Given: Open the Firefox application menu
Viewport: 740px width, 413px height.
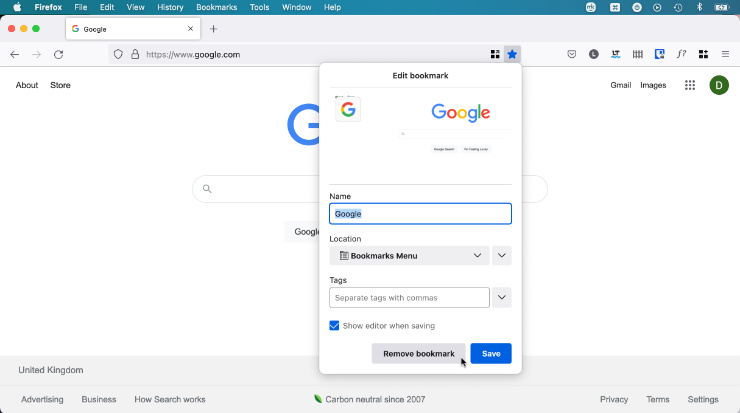Looking at the screenshot, I should [x=48, y=7].
